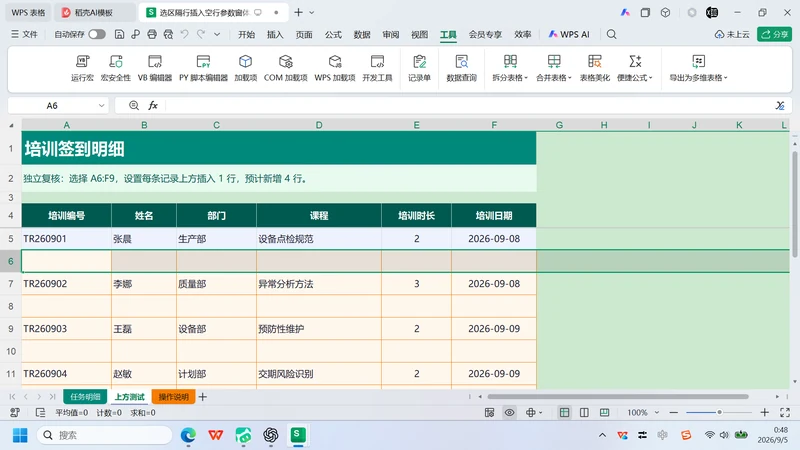This screenshot has width=800, height=450.
Task: Select cell containing TR260902
Action: pyautogui.click(x=66, y=284)
